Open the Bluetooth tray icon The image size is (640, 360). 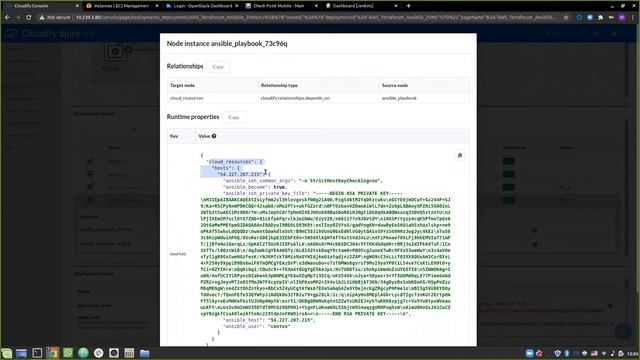(567, 353)
